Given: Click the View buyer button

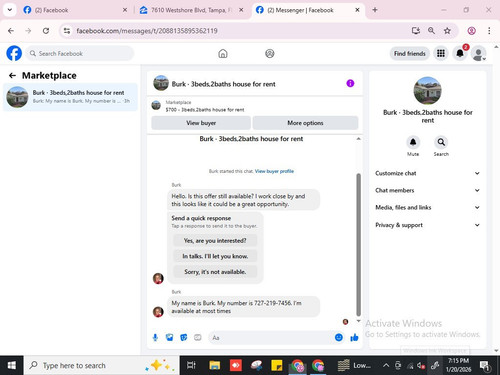Looking at the screenshot, I should coord(201,123).
